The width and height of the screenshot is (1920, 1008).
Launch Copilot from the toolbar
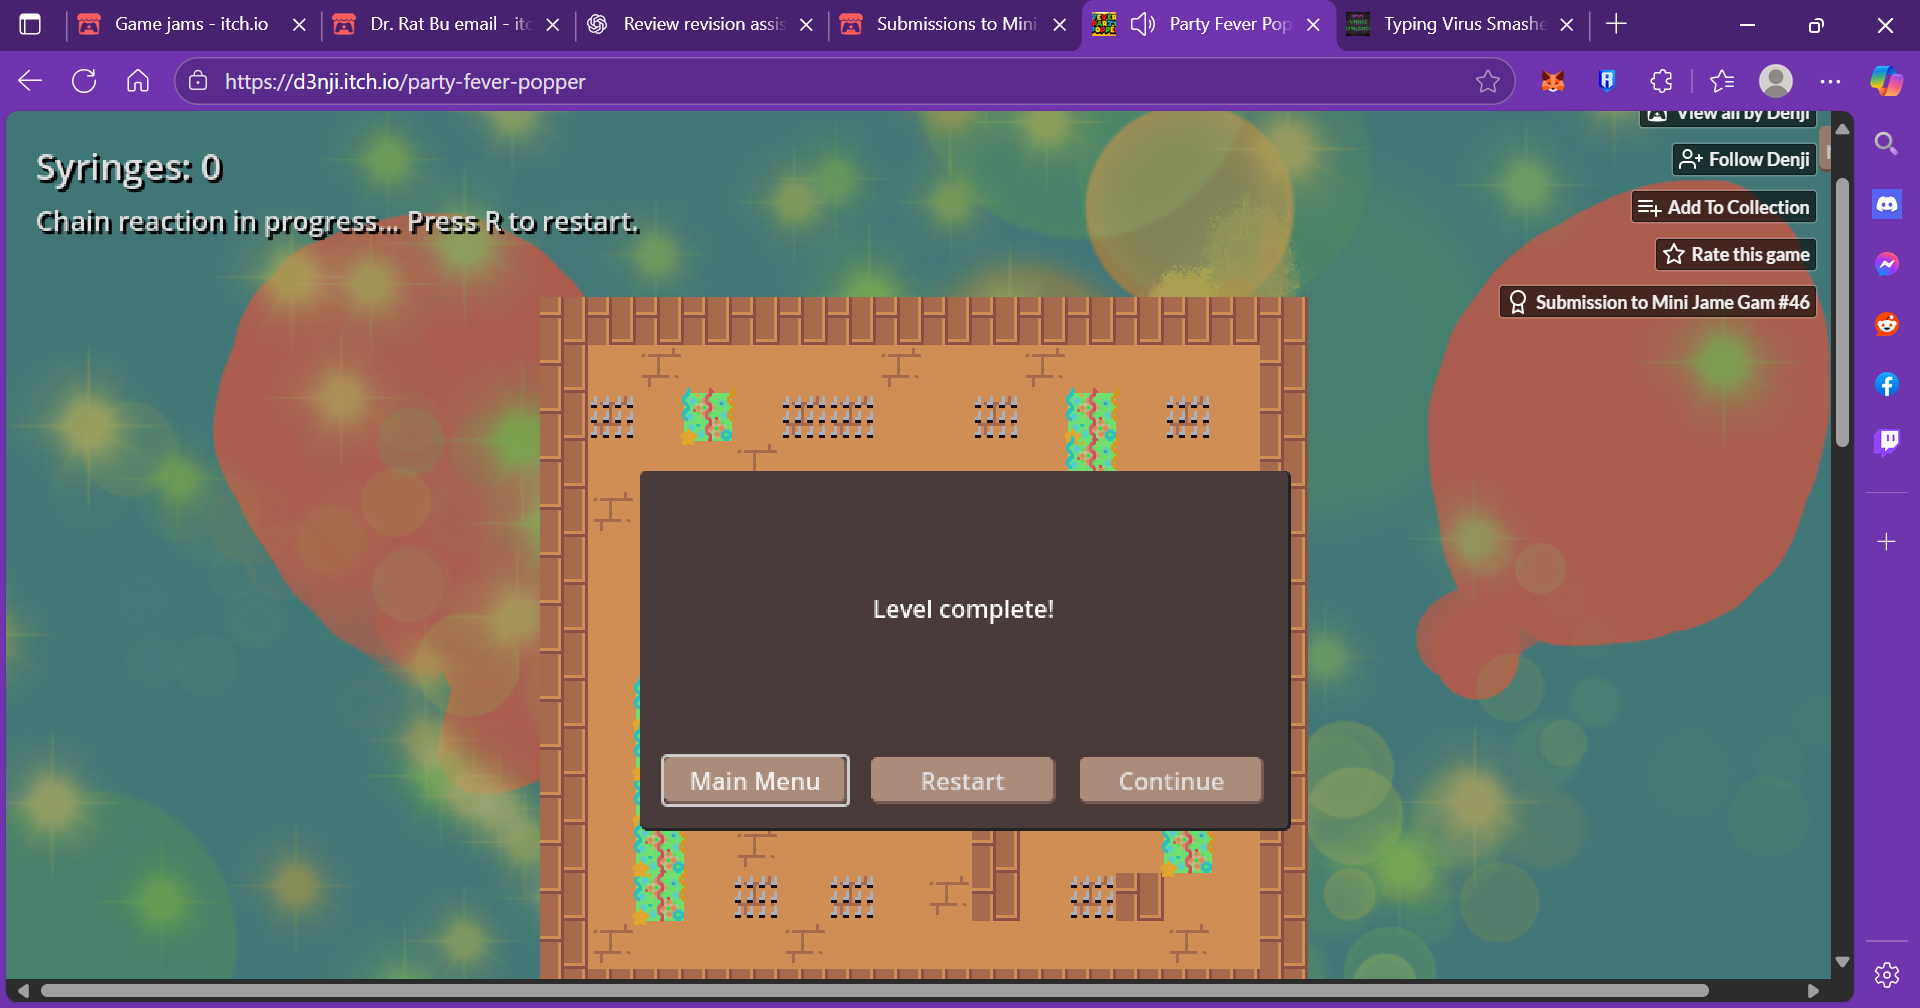point(1886,81)
